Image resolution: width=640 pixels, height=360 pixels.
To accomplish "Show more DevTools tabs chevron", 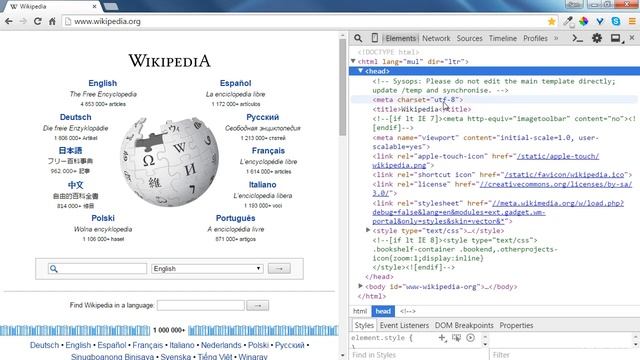I will pos(556,38).
